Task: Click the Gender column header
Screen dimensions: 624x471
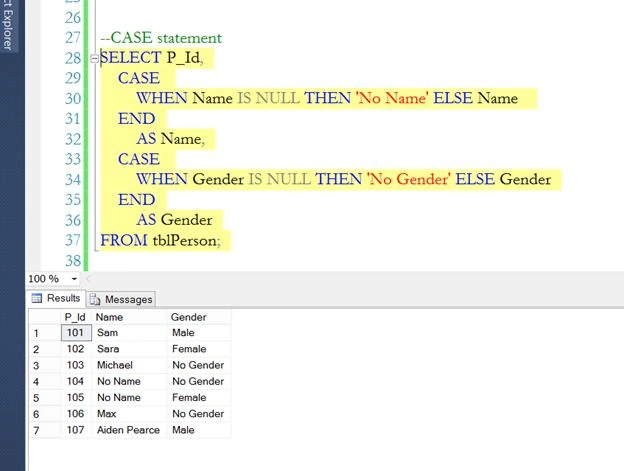Action: click(x=199, y=317)
